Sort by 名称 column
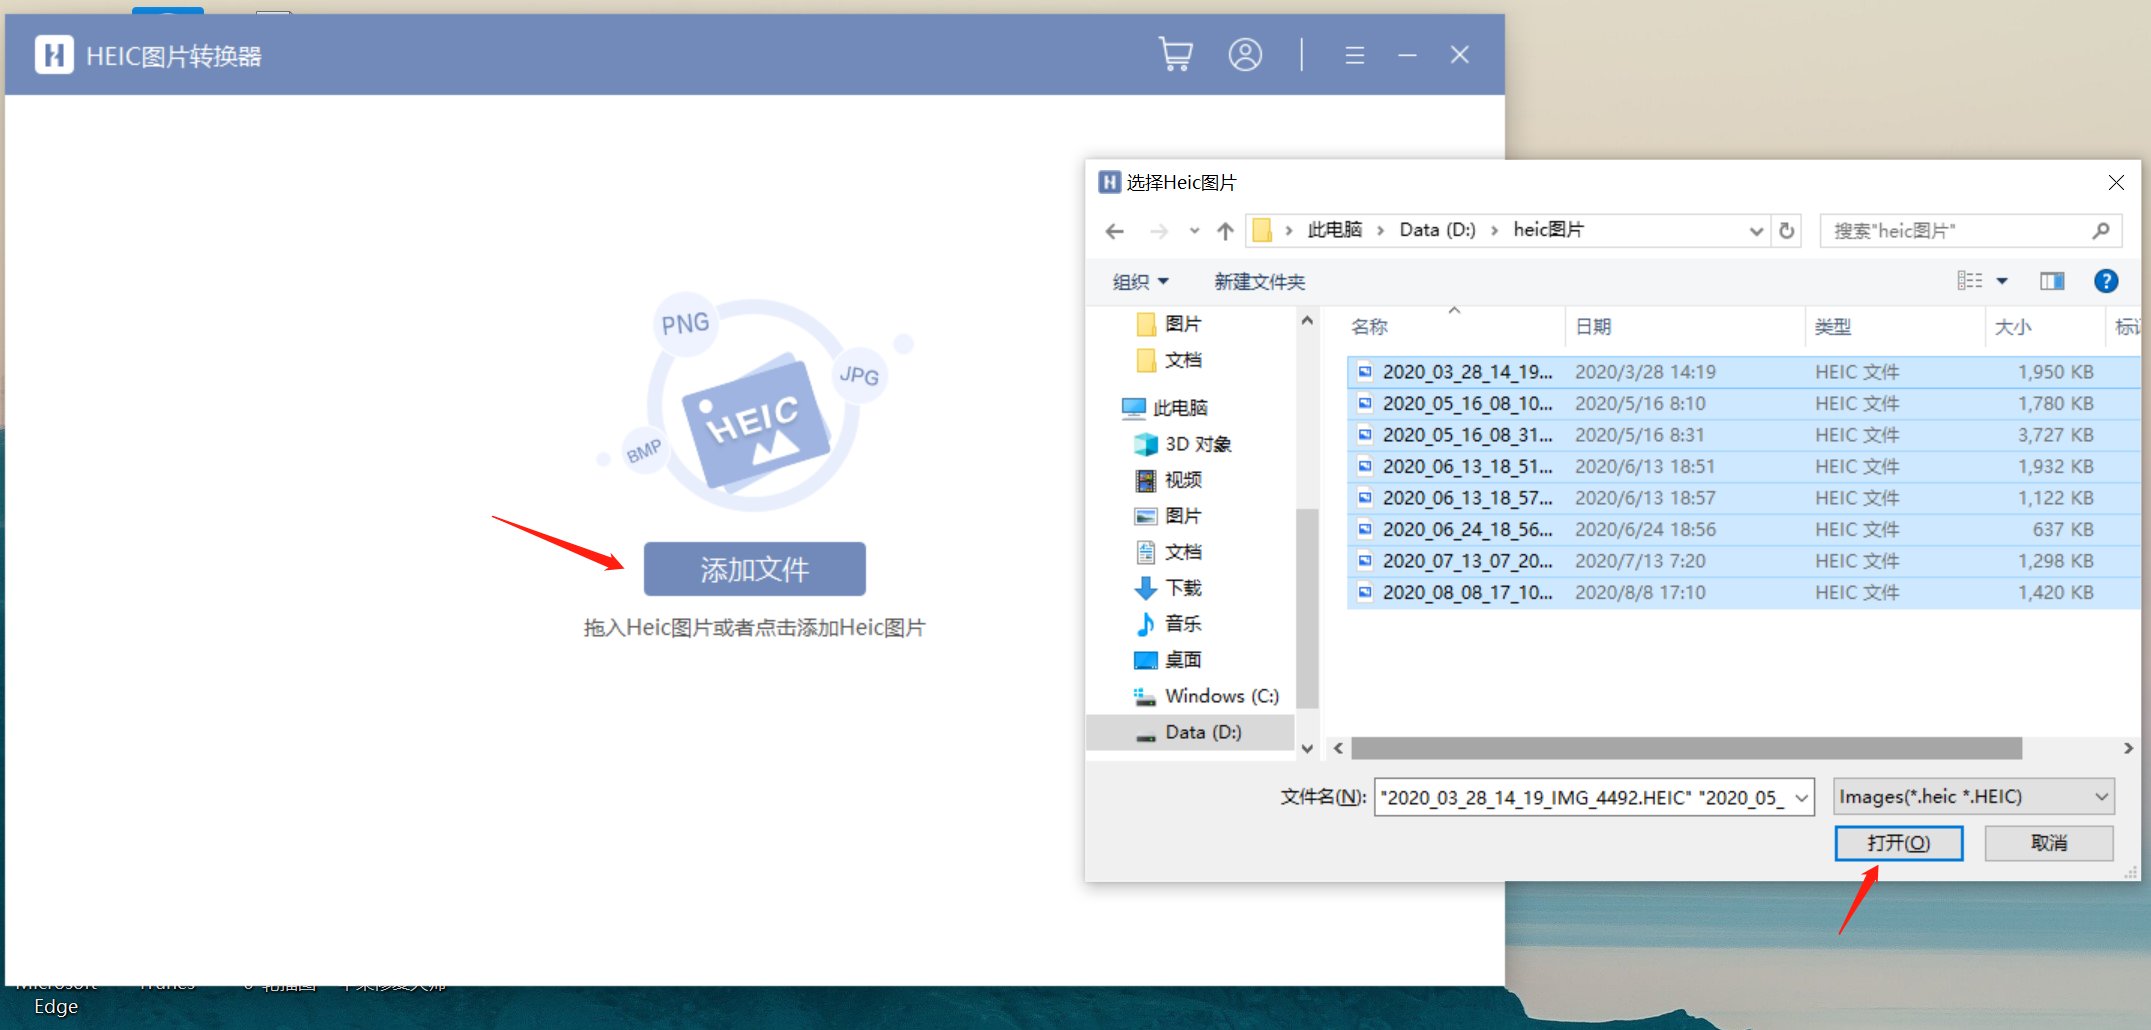 coord(1369,327)
